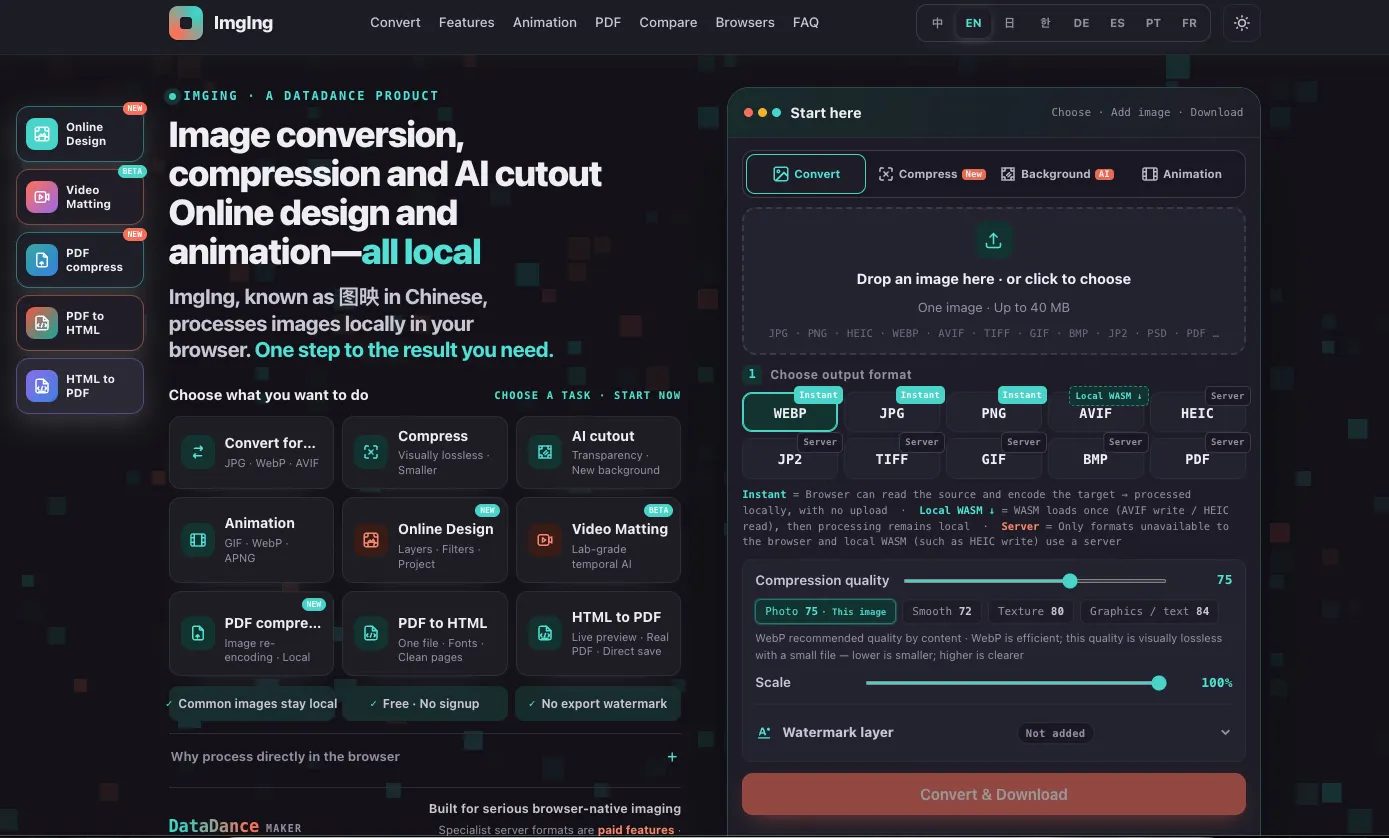Viewport: 1389px width, 838px height.
Task: Open PDF compress from the left sidebar
Action: coord(80,260)
